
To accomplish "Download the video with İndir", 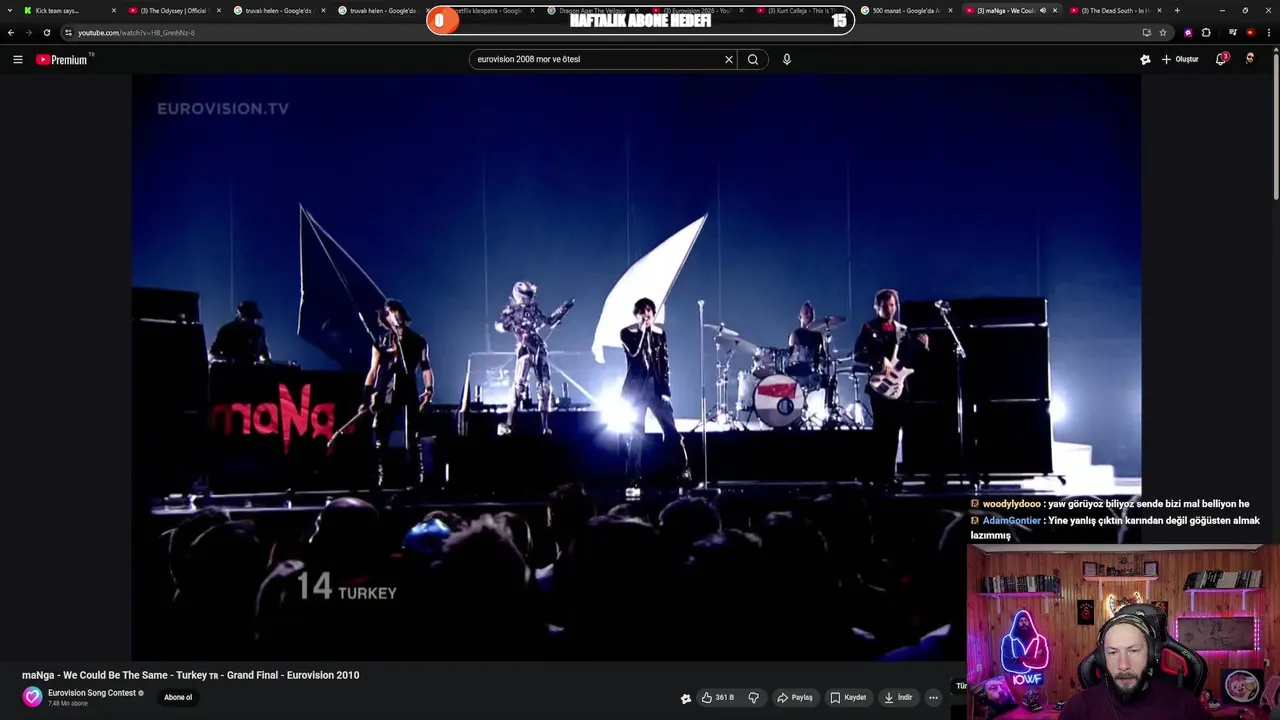I will (x=898, y=697).
